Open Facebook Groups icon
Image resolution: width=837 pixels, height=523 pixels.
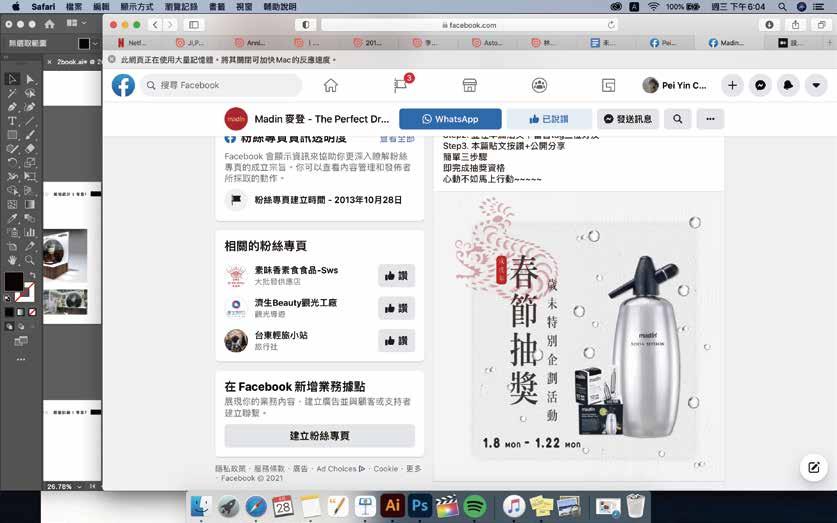[539, 85]
